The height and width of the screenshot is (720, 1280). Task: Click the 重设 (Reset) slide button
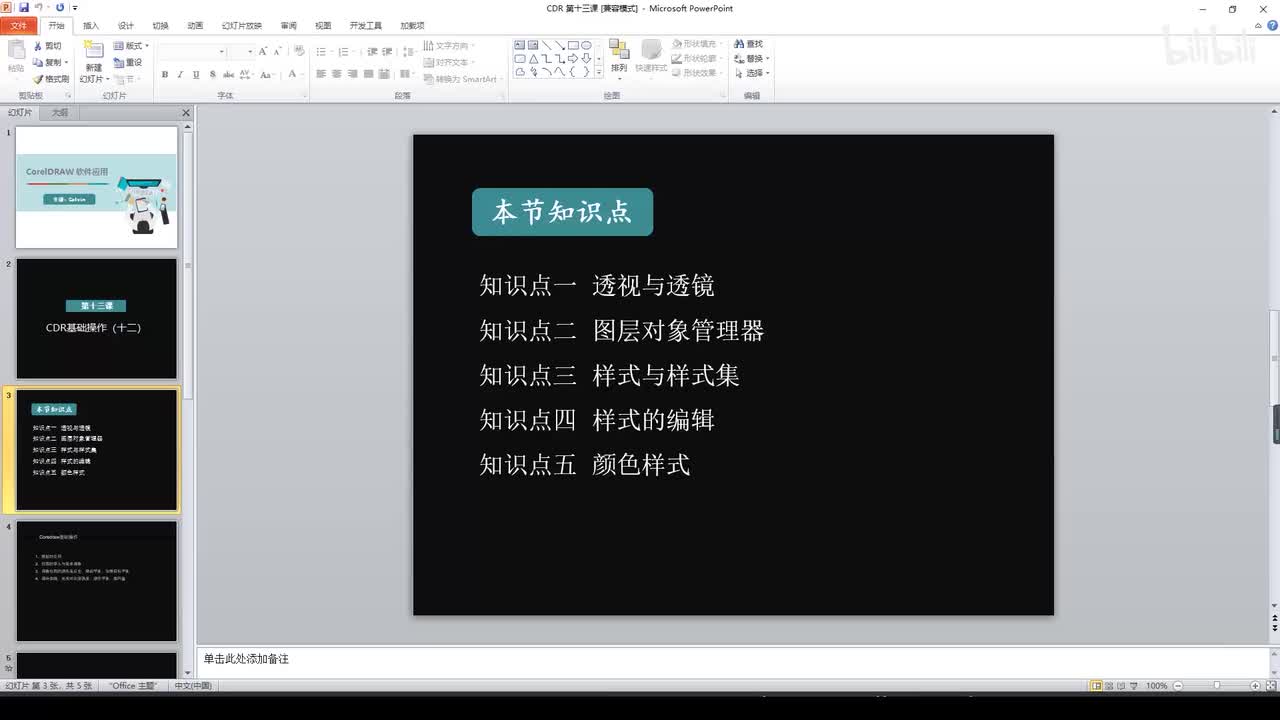[128, 62]
